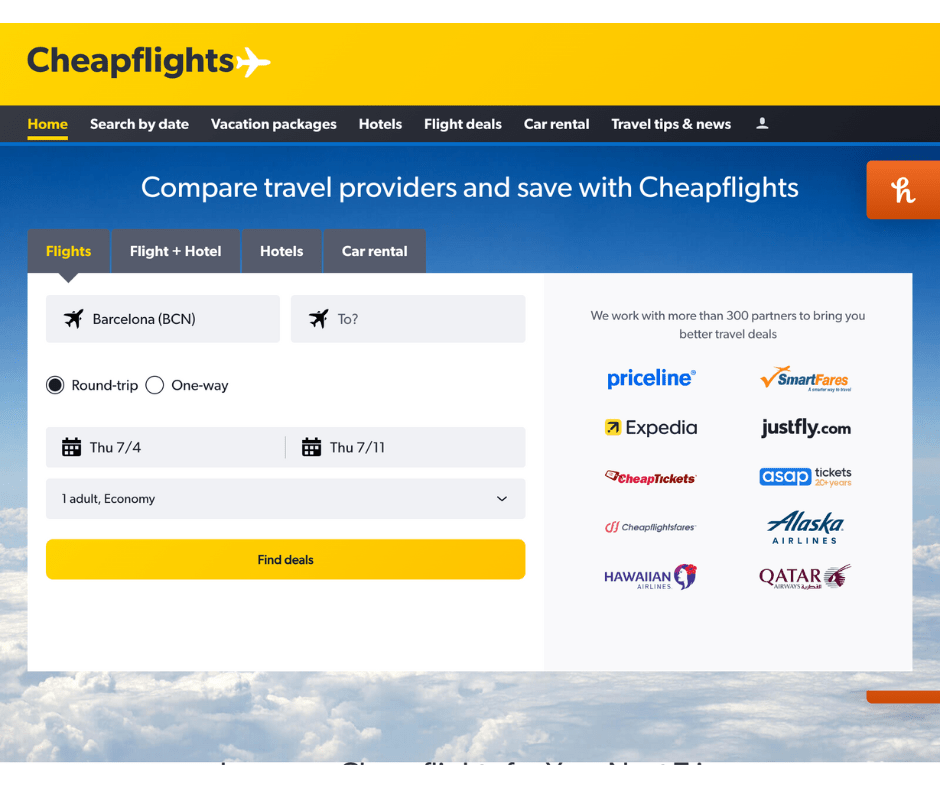Switch to the Flight + Hotel tab
Viewport: 940px width, 788px height.
[175, 251]
